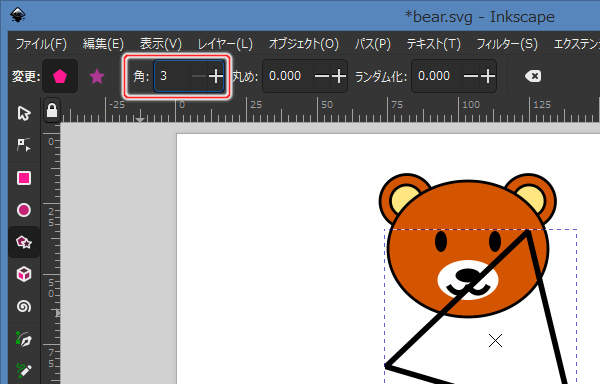Select the Selector arrow tool
The image size is (600, 384).
[x=24, y=114]
